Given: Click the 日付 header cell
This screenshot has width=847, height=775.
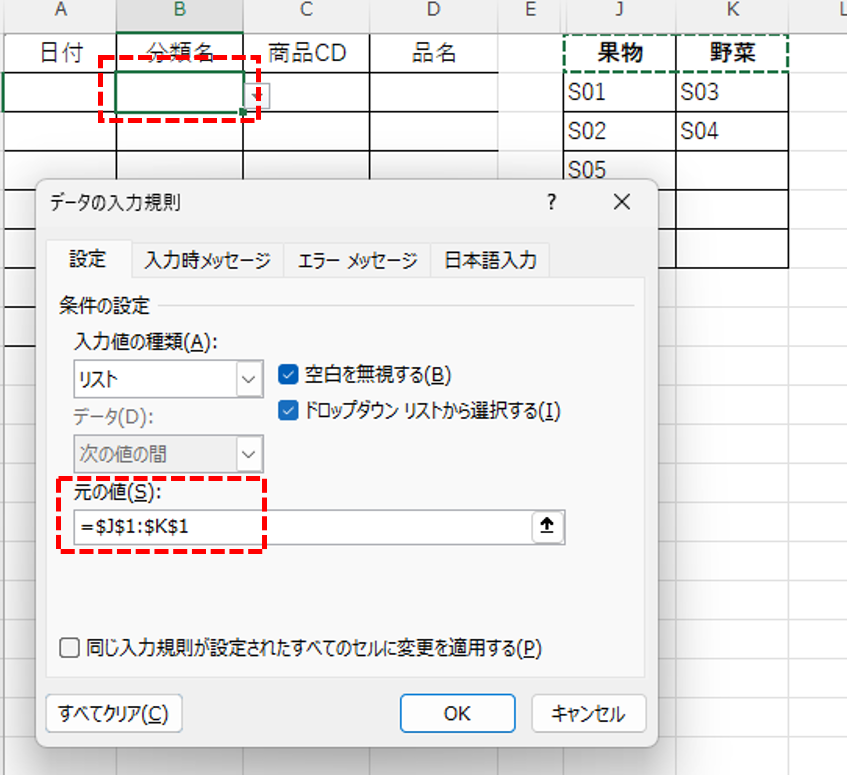Looking at the screenshot, I should pyautogui.click(x=60, y=53).
